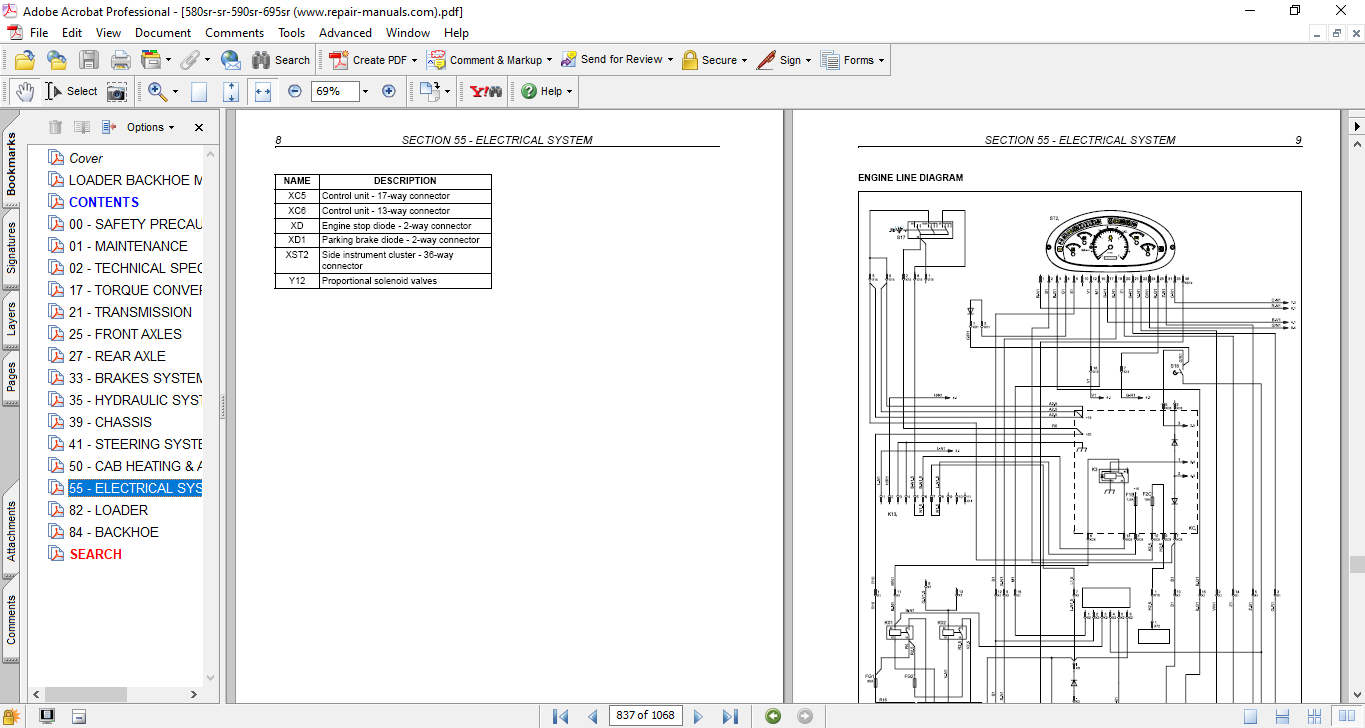The height and width of the screenshot is (728, 1365).
Task: Switch to Actual Size view
Action: (199, 91)
